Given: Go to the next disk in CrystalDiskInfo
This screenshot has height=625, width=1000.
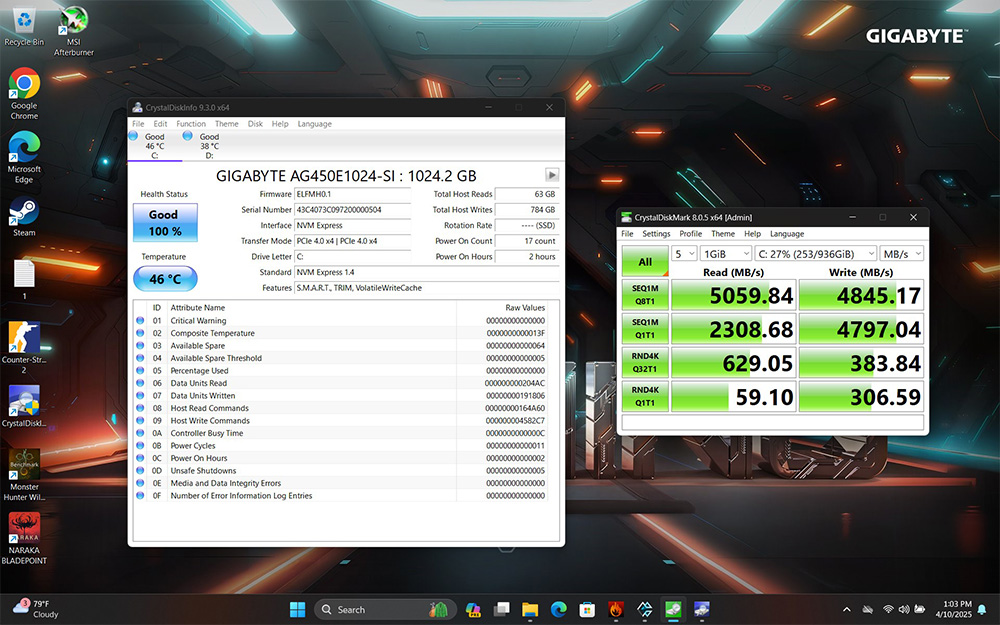Looking at the screenshot, I should [x=552, y=175].
